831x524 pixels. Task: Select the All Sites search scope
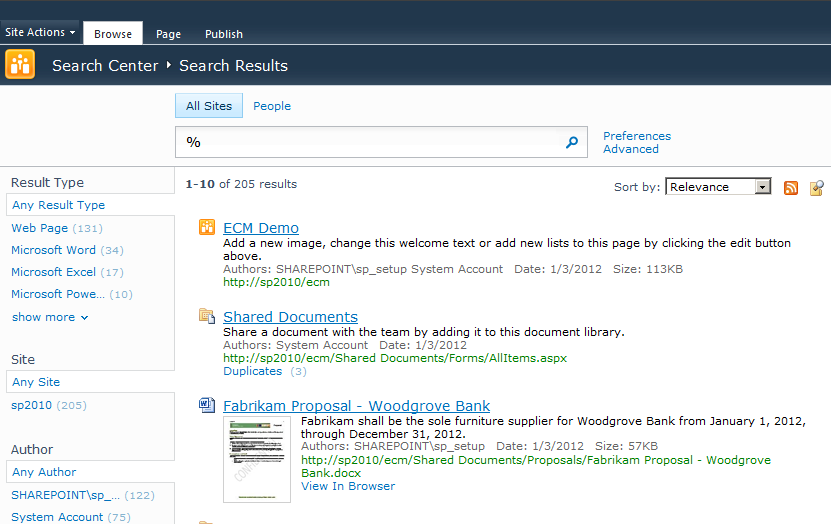pyautogui.click(x=209, y=105)
